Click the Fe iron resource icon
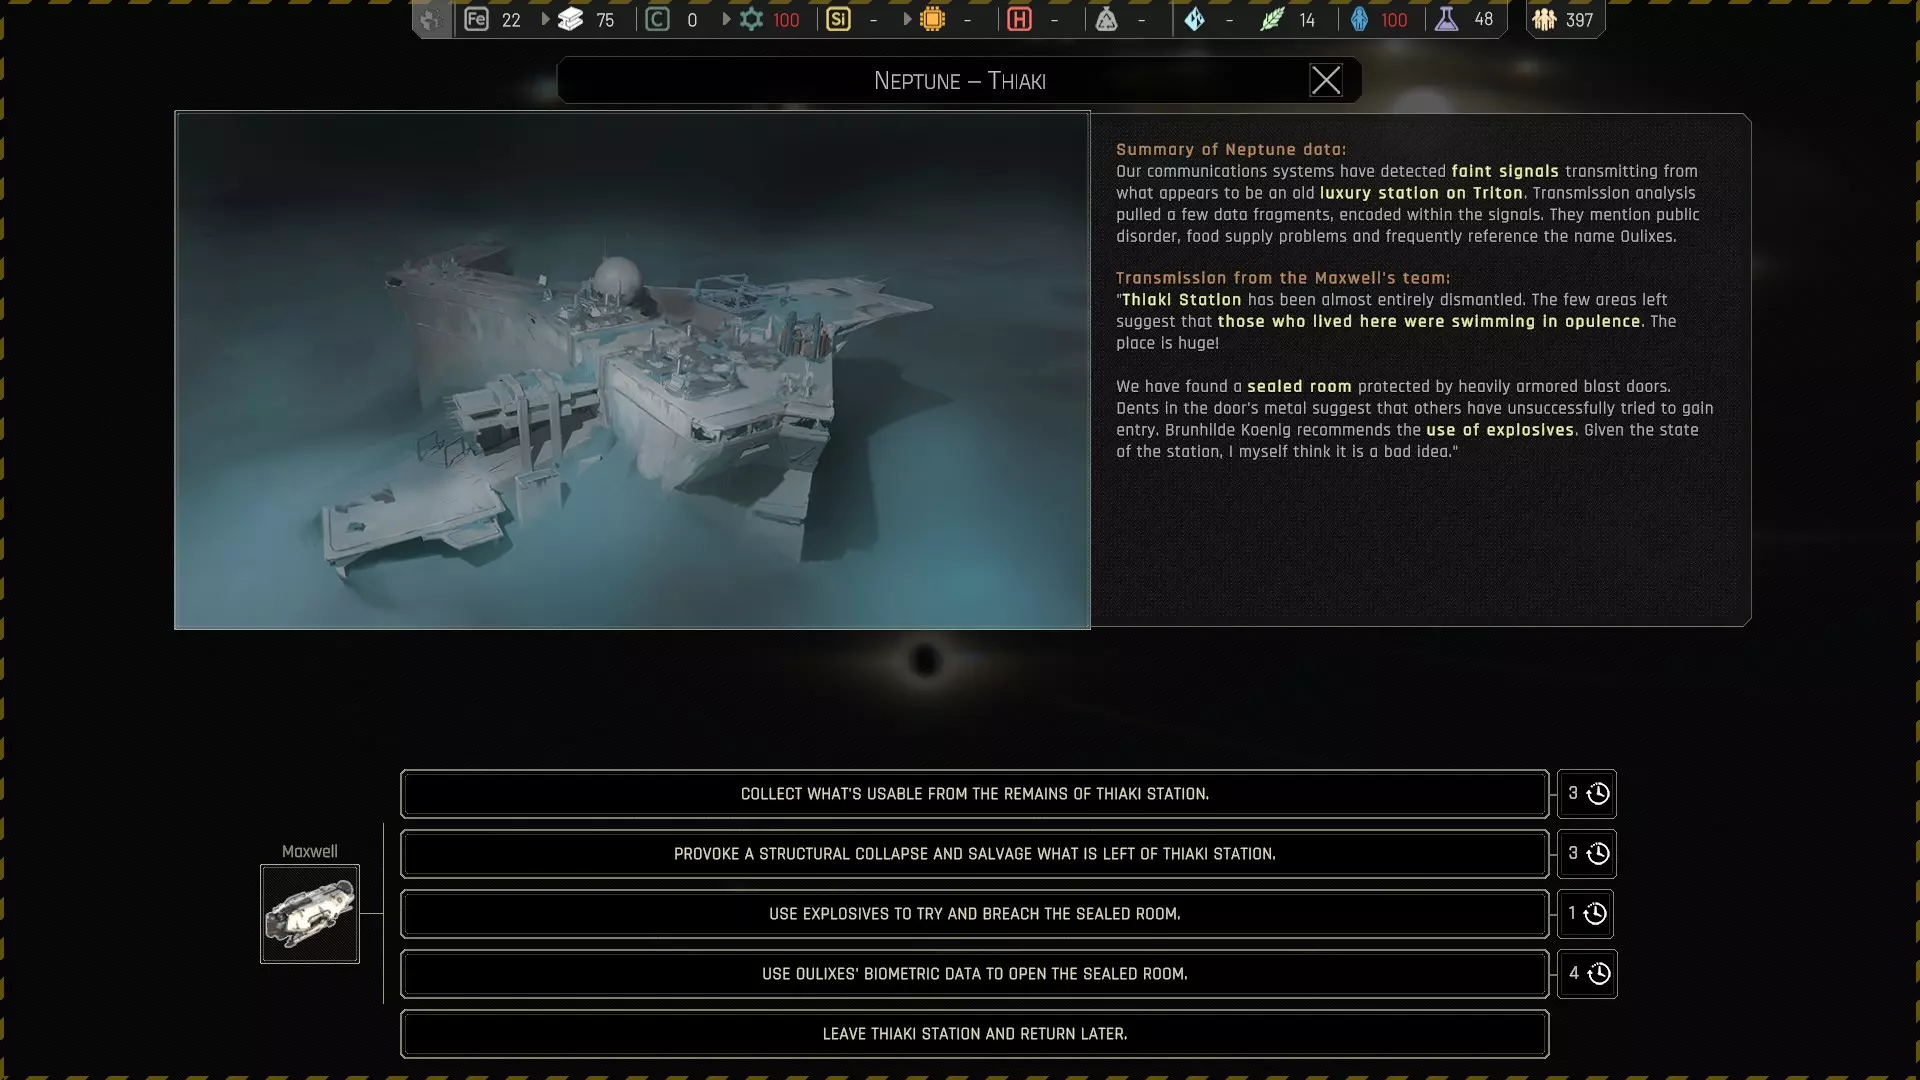1920x1080 pixels. 477,19
